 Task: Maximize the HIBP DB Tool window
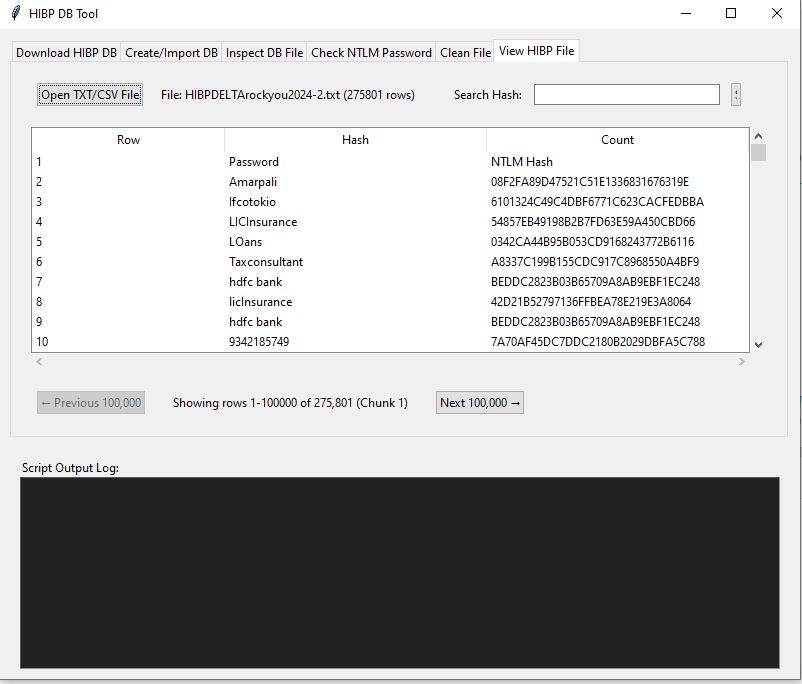tap(731, 14)
